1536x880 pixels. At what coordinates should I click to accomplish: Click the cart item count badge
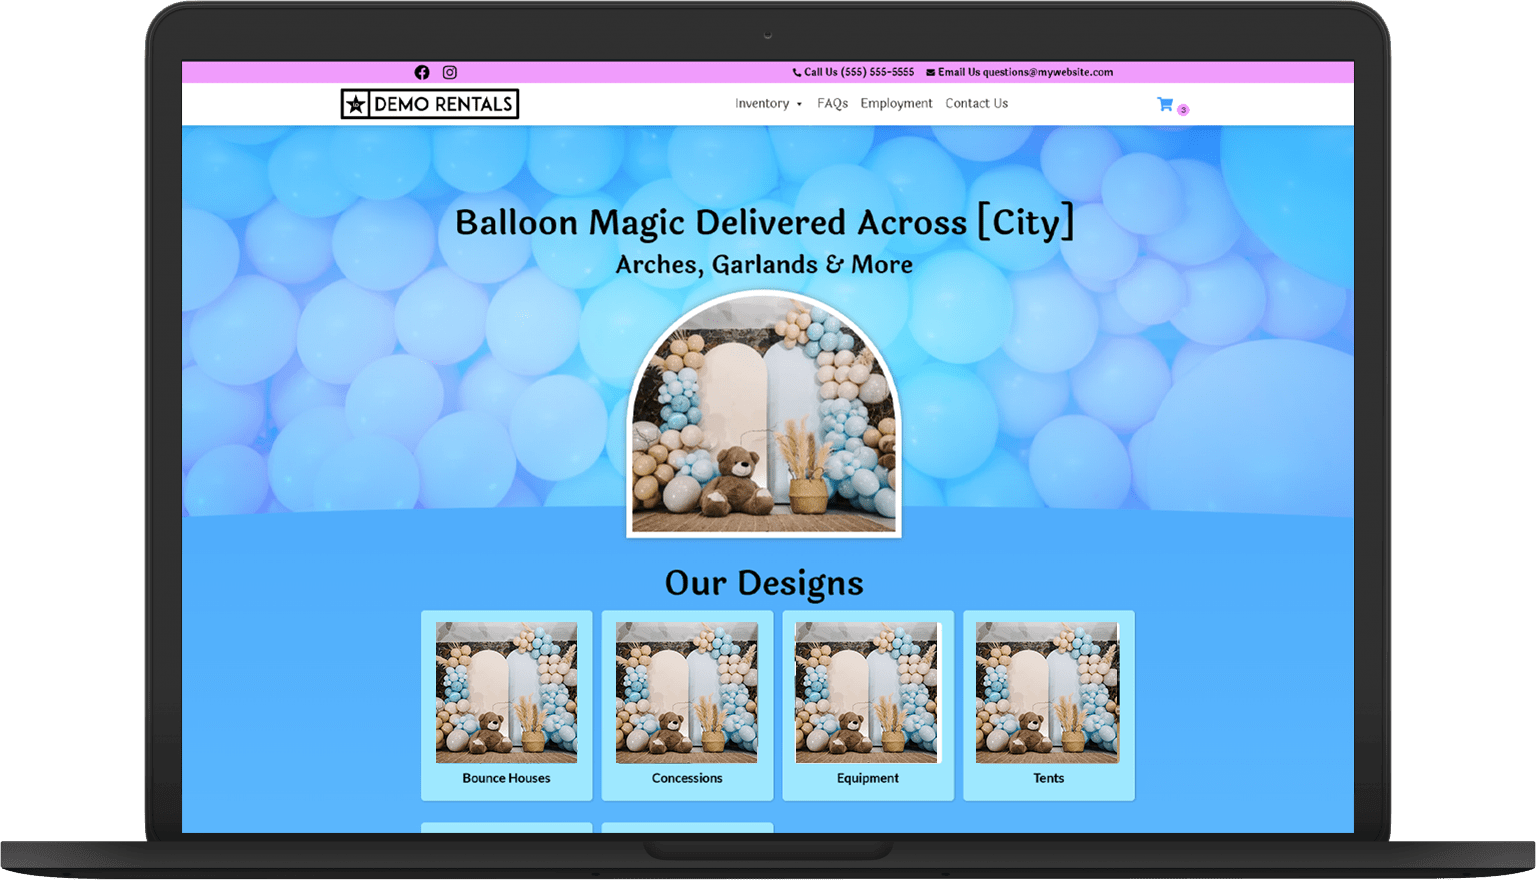click(x=1182, y=110)
